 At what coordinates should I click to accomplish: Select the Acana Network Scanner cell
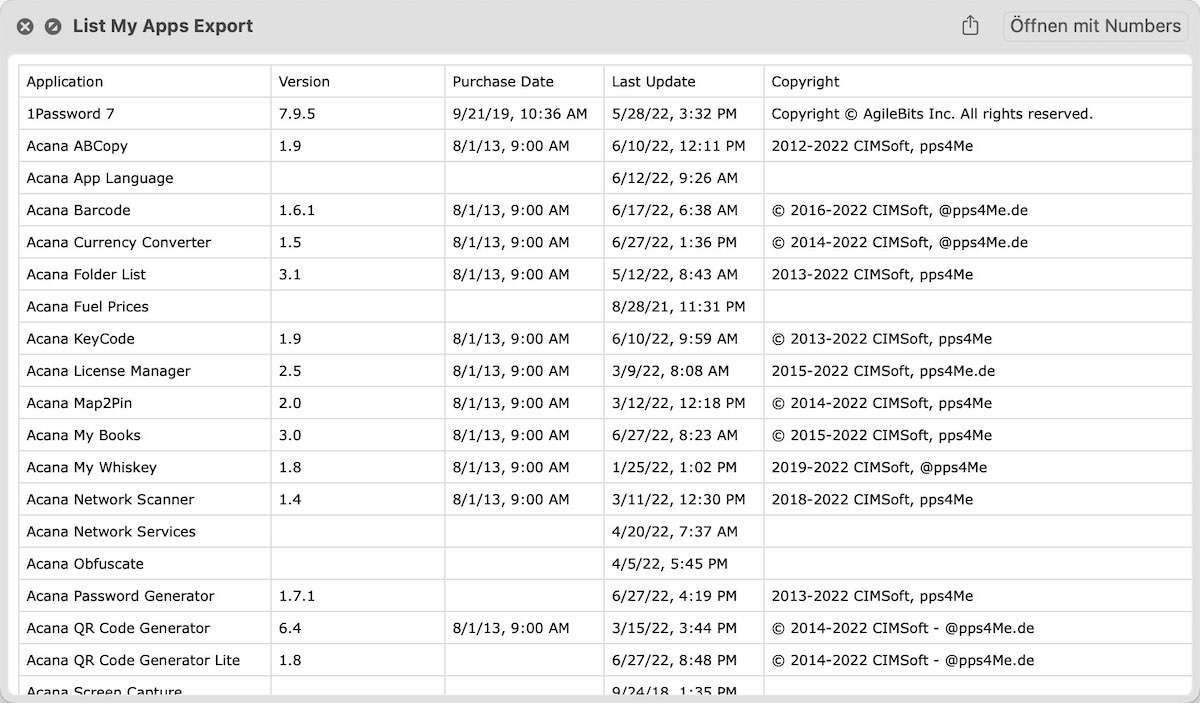(145, 499)
